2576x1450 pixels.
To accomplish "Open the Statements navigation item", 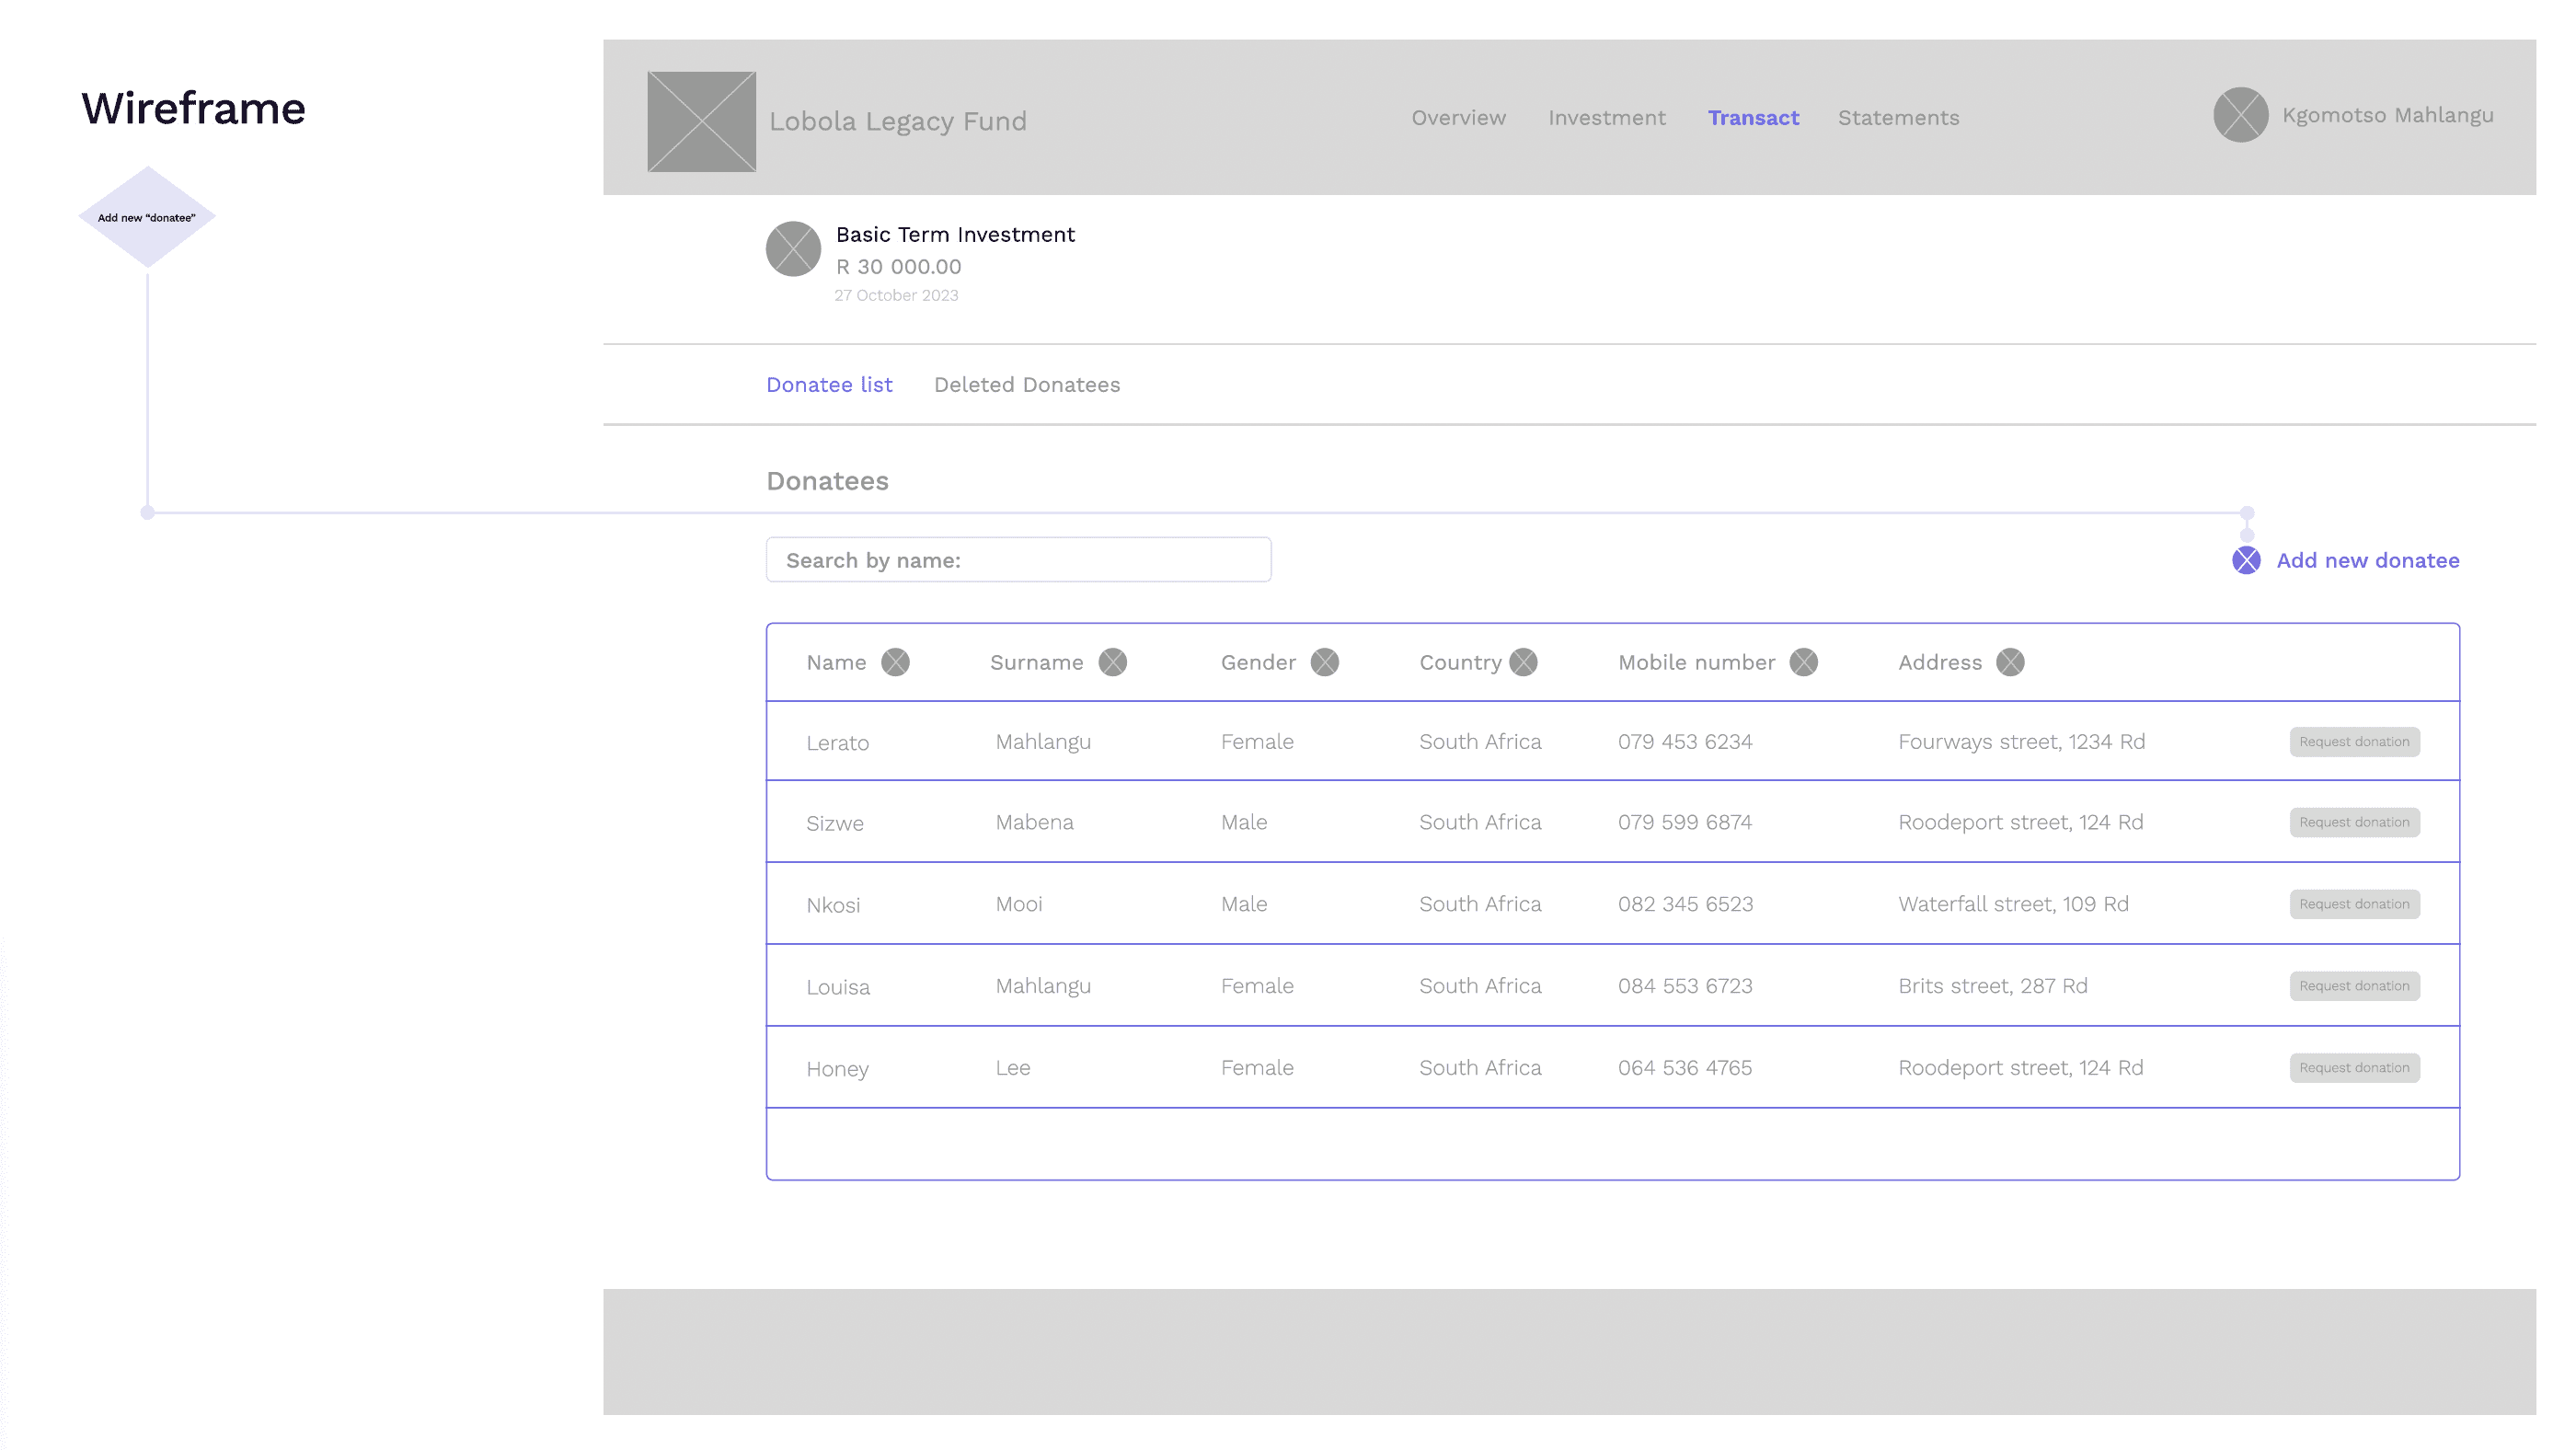I will 1898,118.
